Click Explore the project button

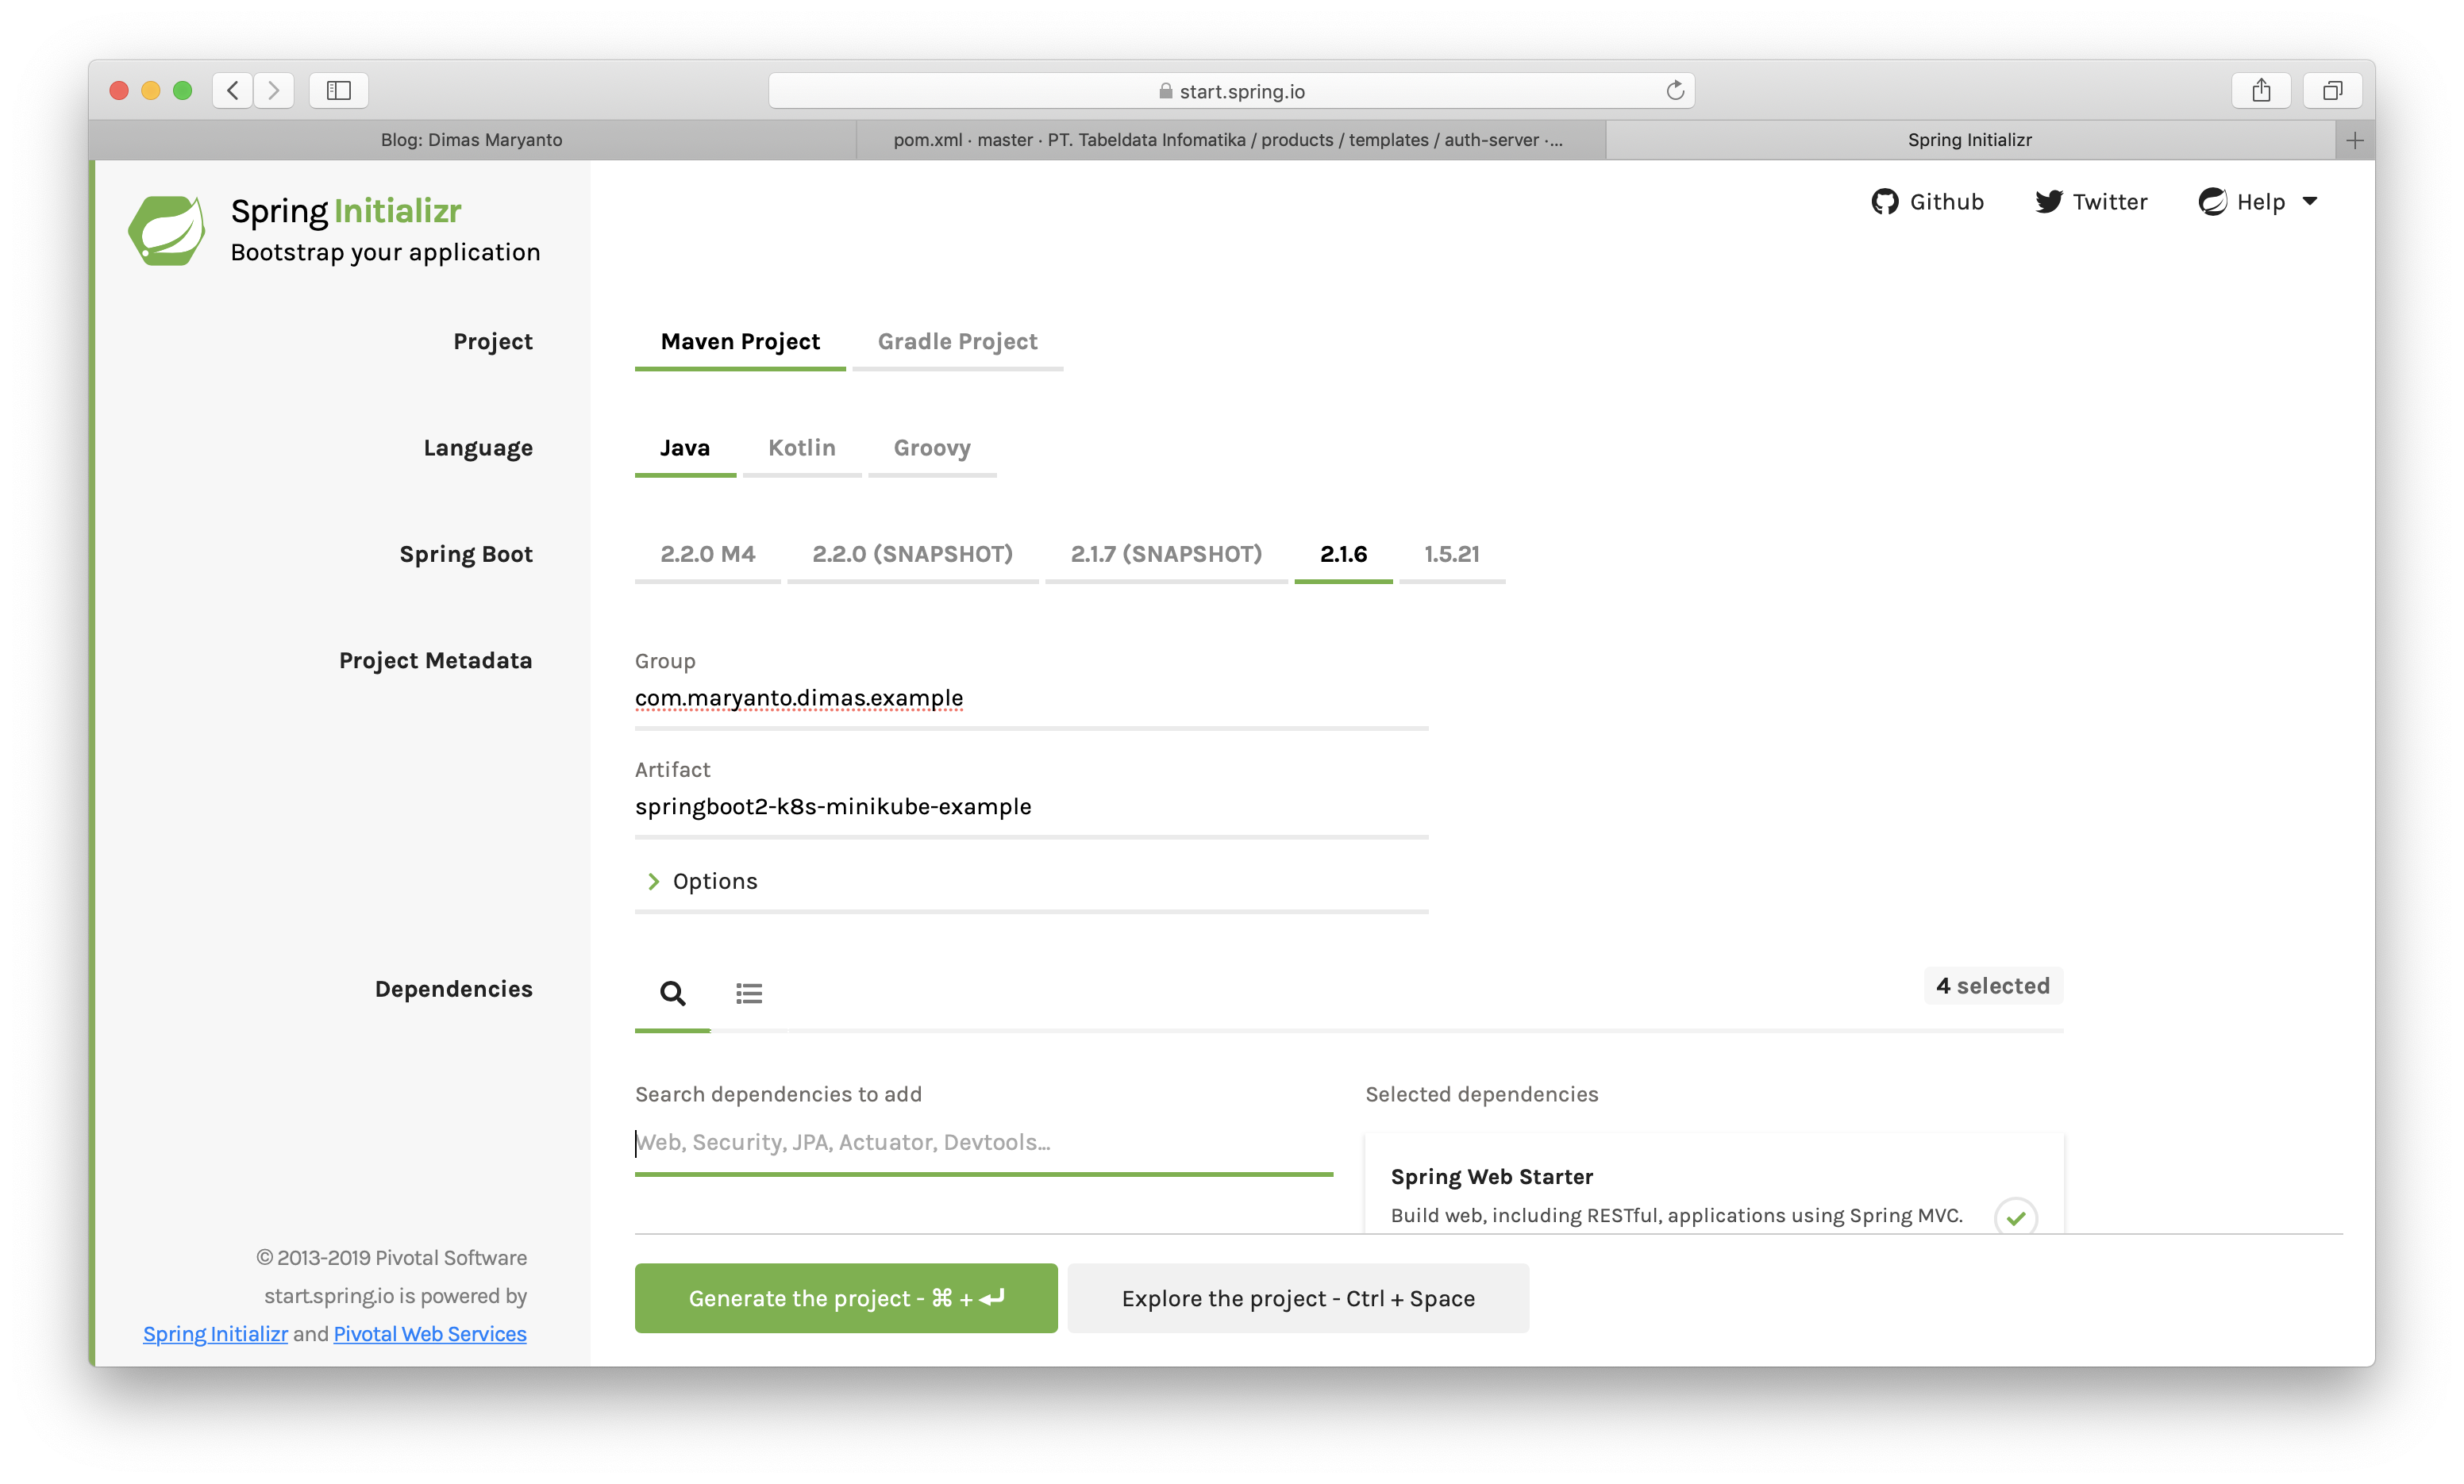tap(1297, 1298)
